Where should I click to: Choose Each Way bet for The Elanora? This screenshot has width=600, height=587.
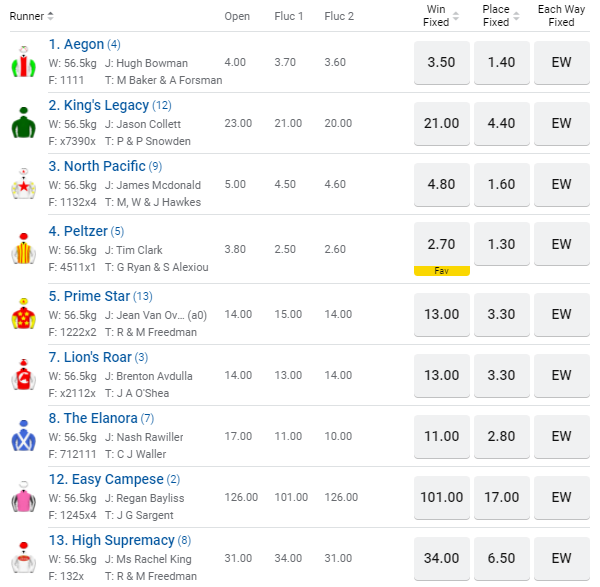click(x=561, y=436)
